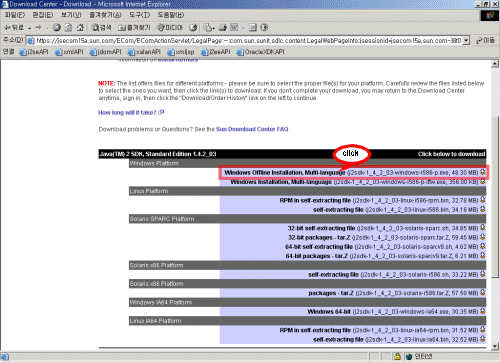
Task: Open the 도움말(H) Help menu
Action: (171, 15)
